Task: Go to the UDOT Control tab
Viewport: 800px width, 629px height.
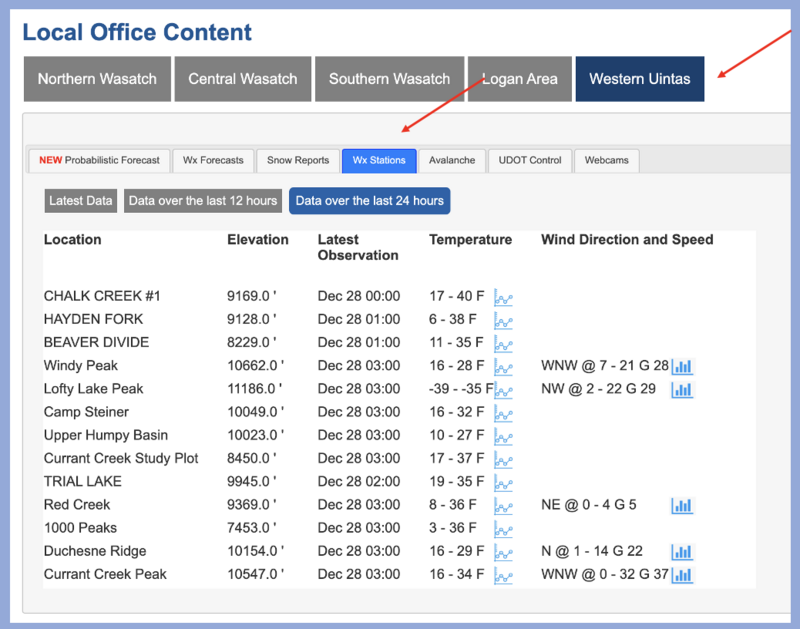Action: [530, 160]
